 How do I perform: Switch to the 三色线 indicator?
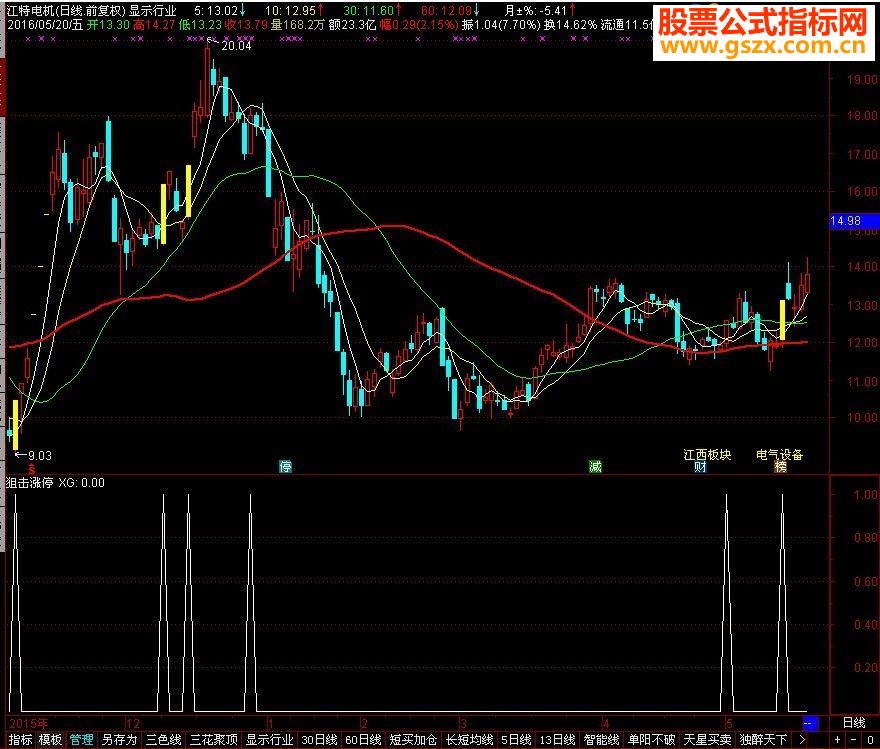pyautogui.click(x=164, y=740)
